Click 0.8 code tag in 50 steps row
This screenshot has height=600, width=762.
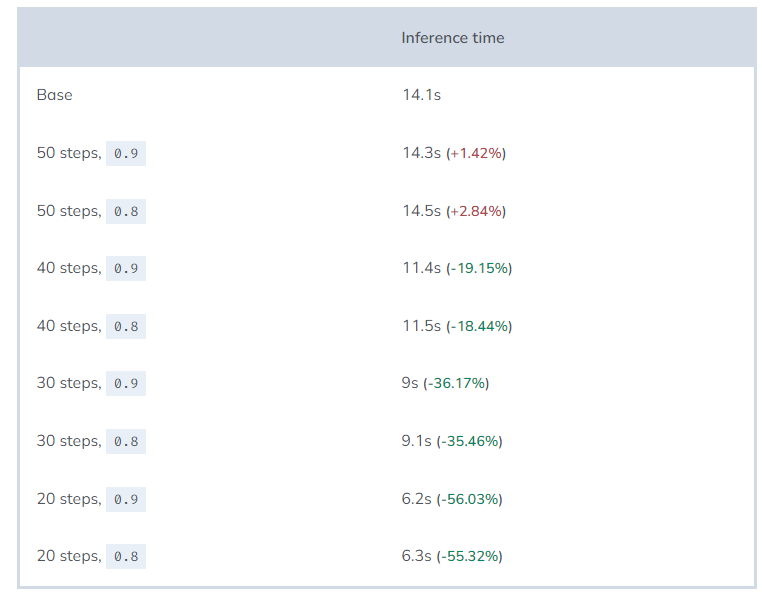[x=126, y=211]
